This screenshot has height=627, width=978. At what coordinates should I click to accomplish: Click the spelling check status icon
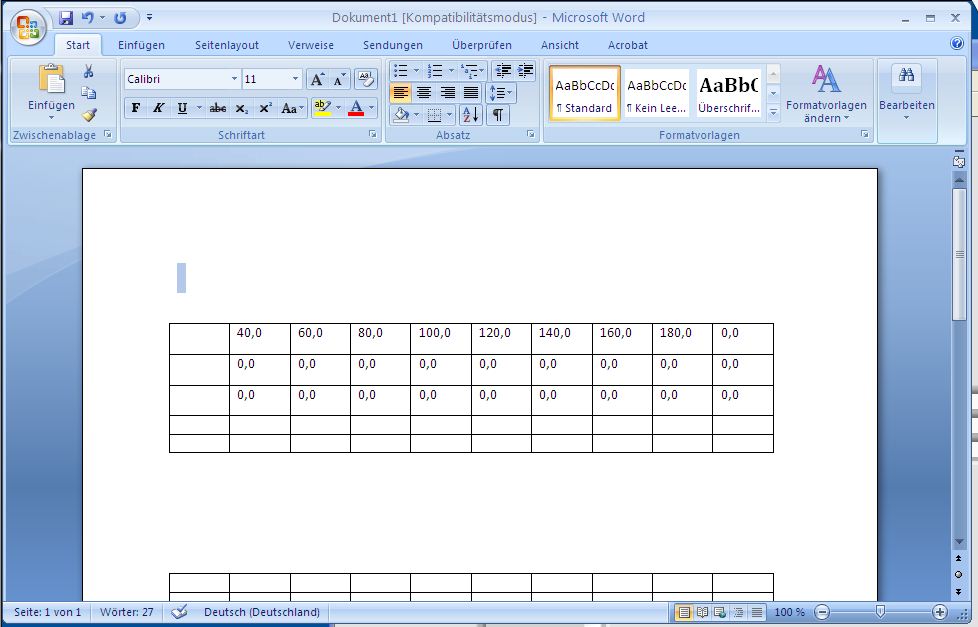[179, 611]
